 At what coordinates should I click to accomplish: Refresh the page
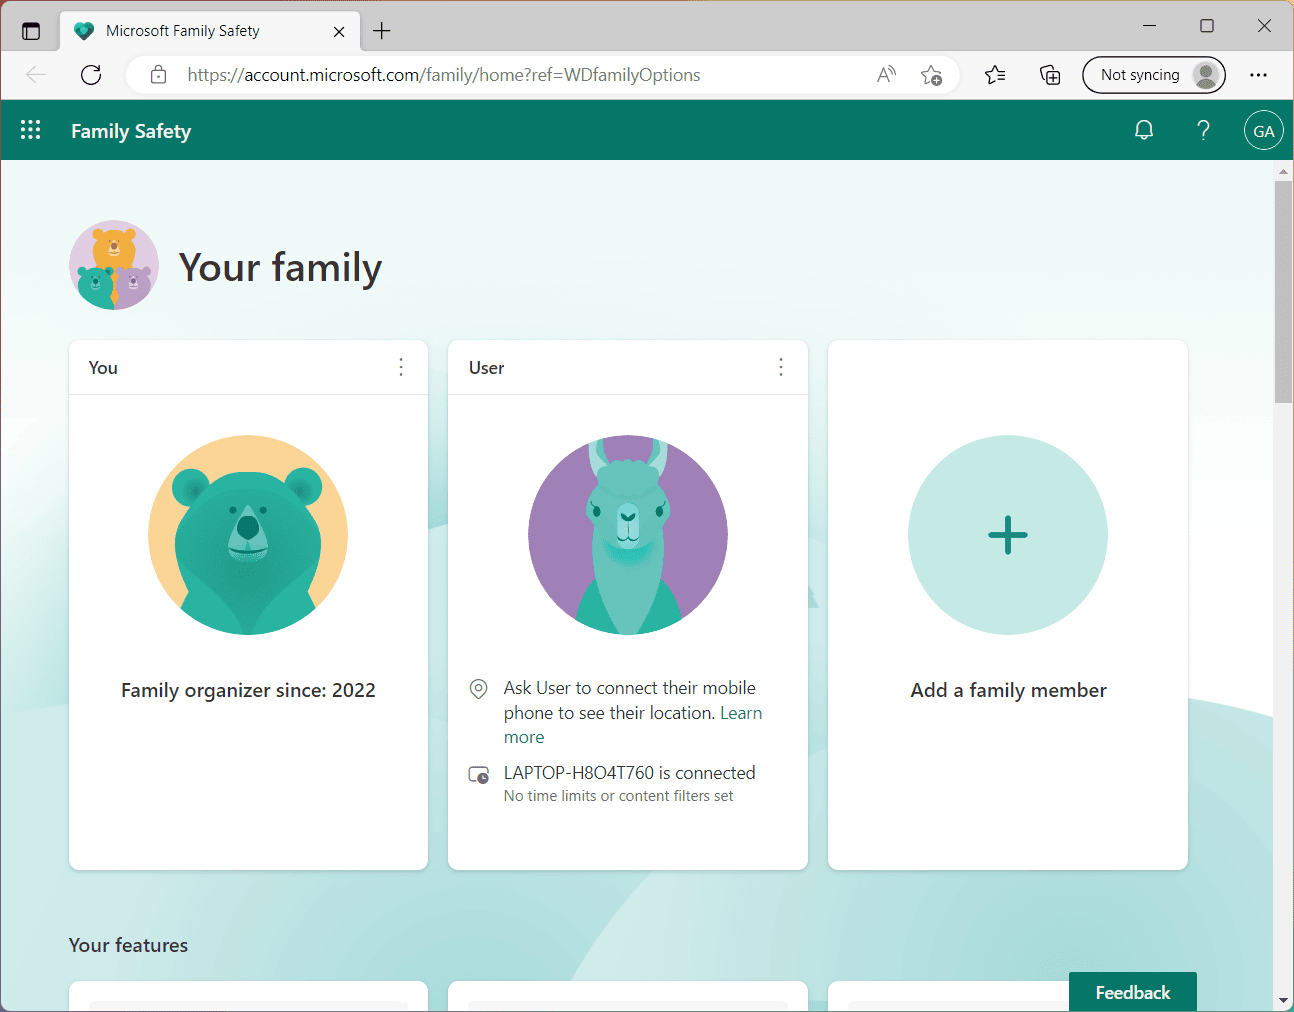point(91,75)
